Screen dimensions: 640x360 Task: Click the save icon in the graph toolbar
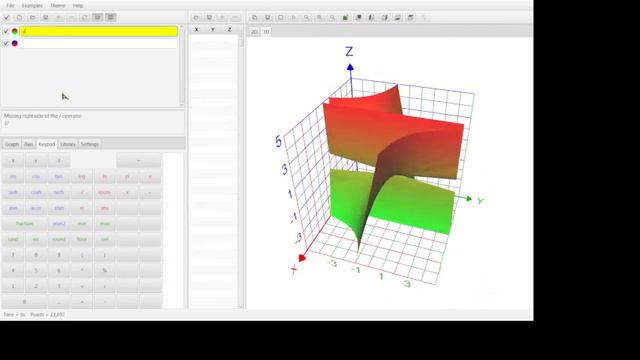pos(267,18)
